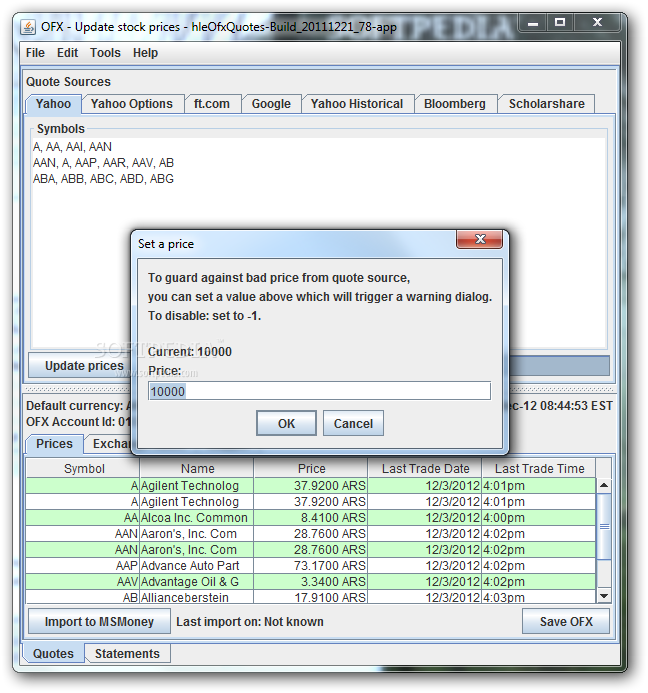Open the Help menu
Screen dimensions: 648x693
click(x=145, y=53)
